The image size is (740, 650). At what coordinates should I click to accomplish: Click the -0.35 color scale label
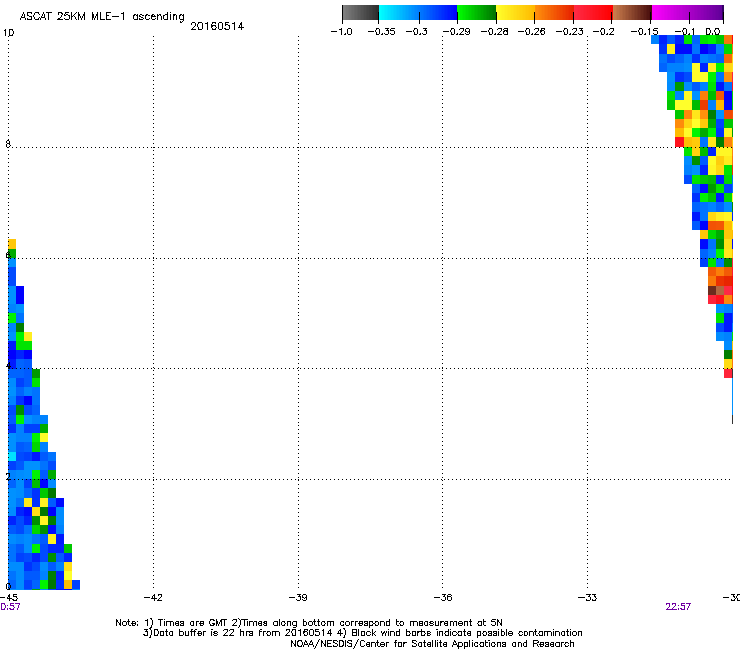(x=381, y=32)
